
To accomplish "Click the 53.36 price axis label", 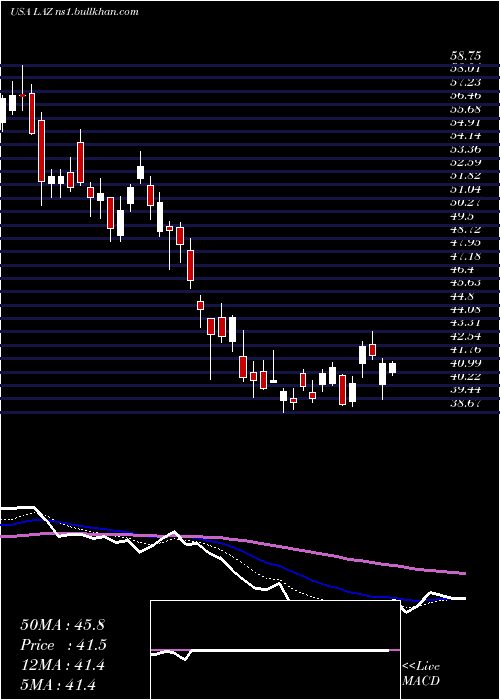I will coord(465,149).
